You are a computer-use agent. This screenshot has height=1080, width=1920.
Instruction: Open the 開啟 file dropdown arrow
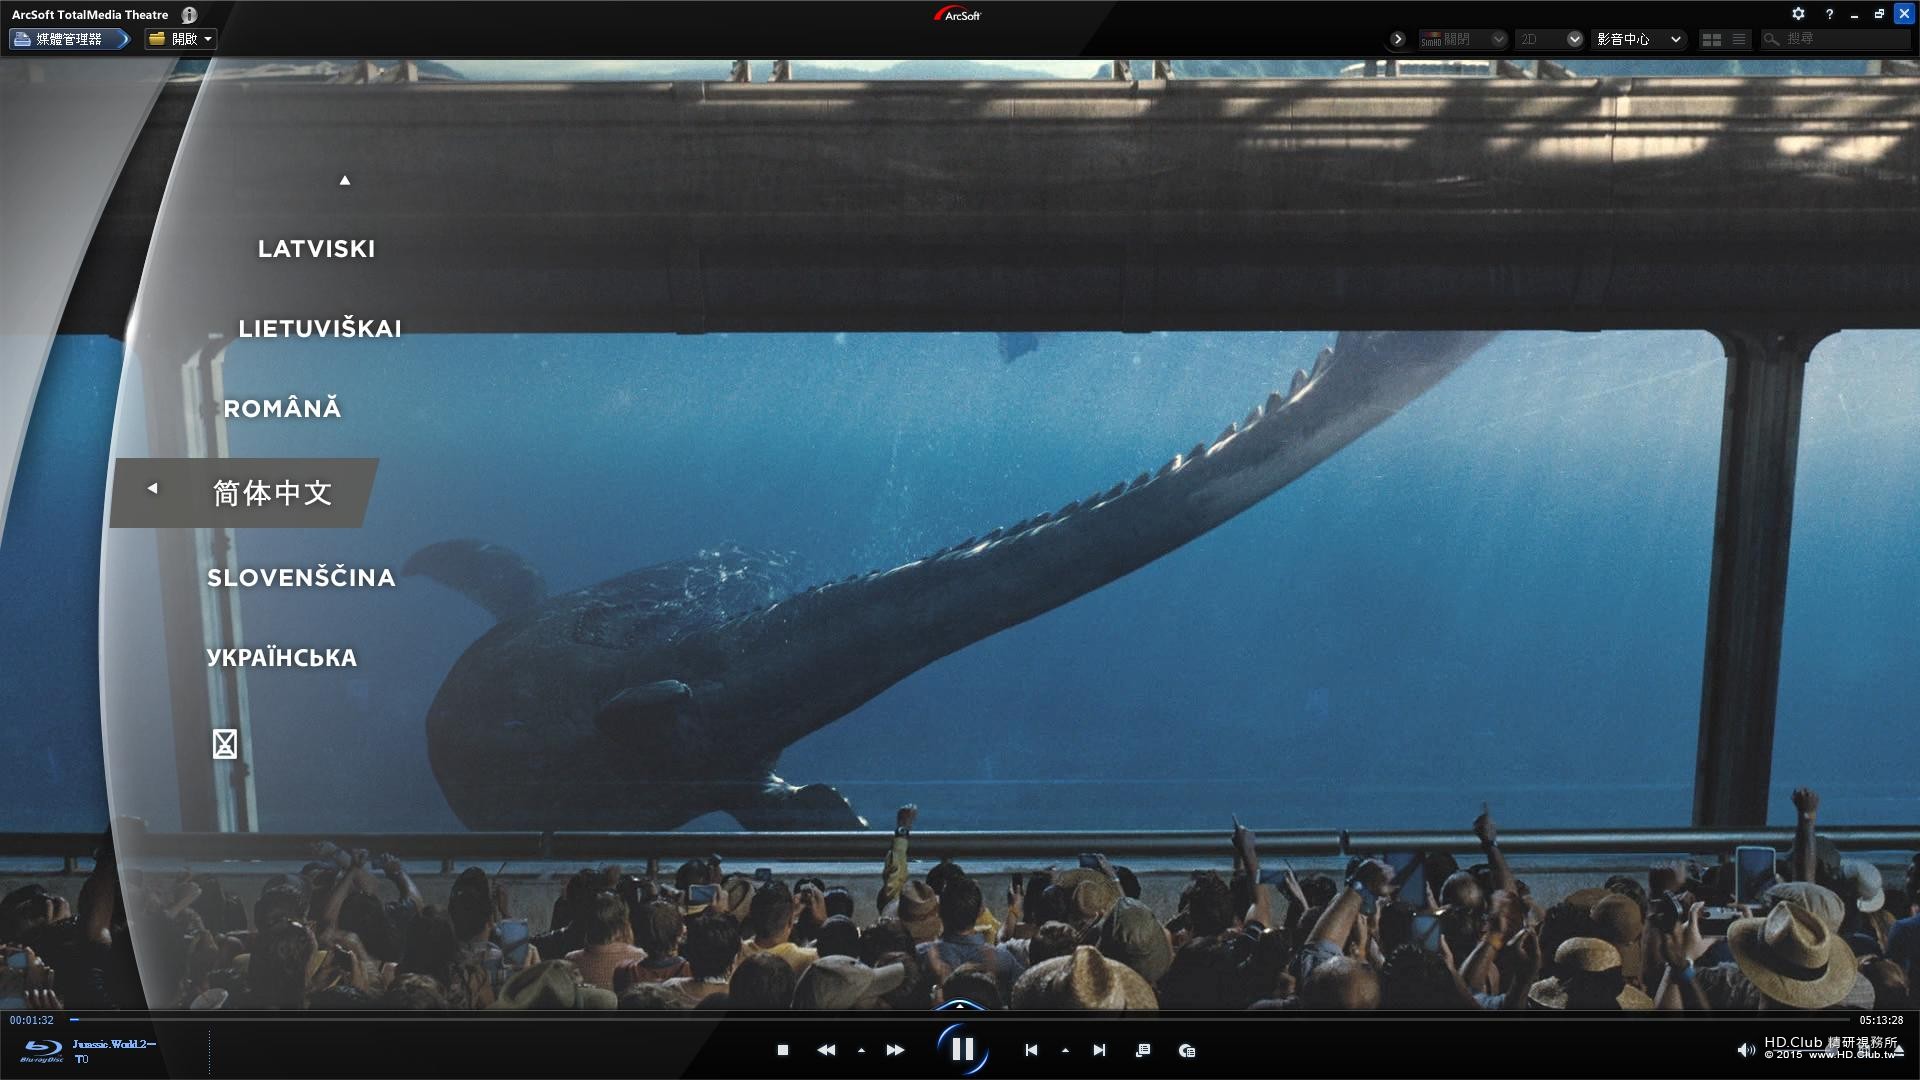207,39
